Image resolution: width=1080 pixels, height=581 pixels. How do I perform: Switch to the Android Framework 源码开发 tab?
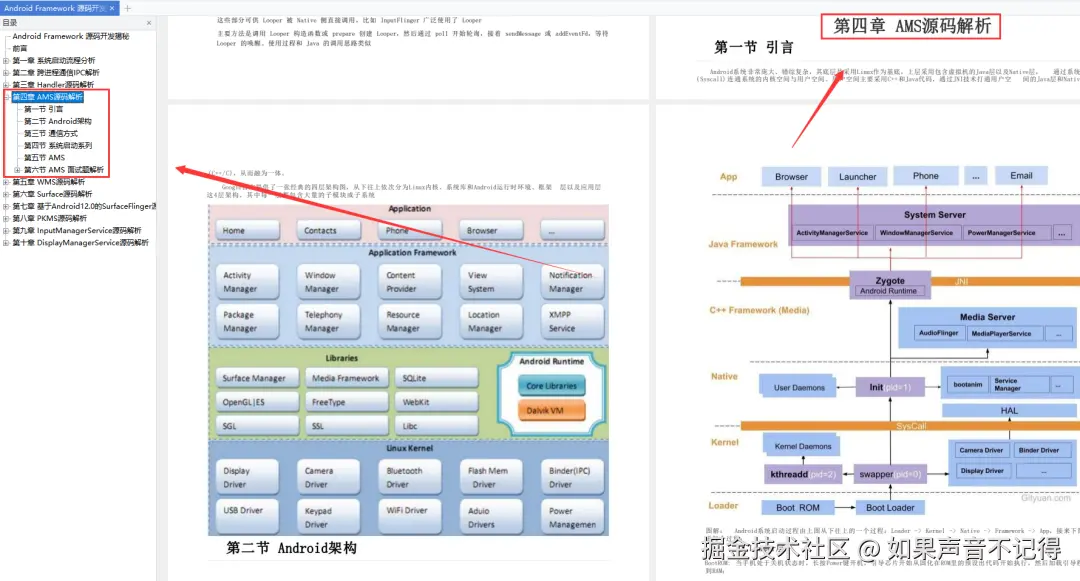[x=55, y=8]
